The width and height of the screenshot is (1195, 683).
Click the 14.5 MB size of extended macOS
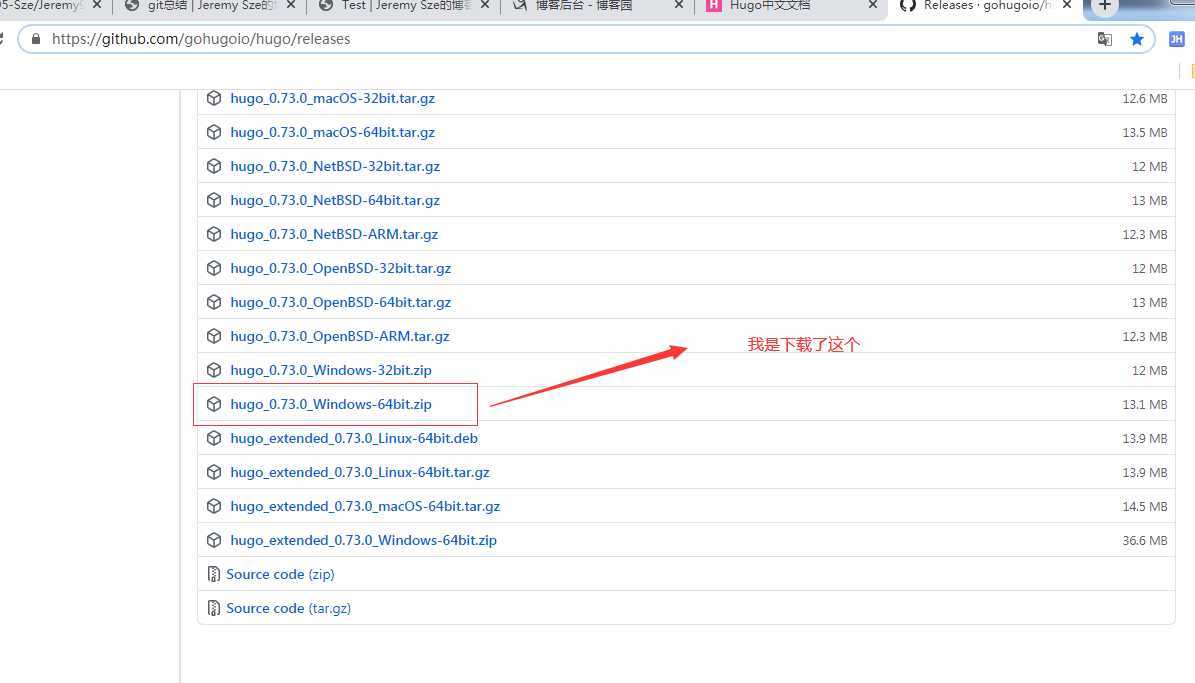coord(1144,506)
